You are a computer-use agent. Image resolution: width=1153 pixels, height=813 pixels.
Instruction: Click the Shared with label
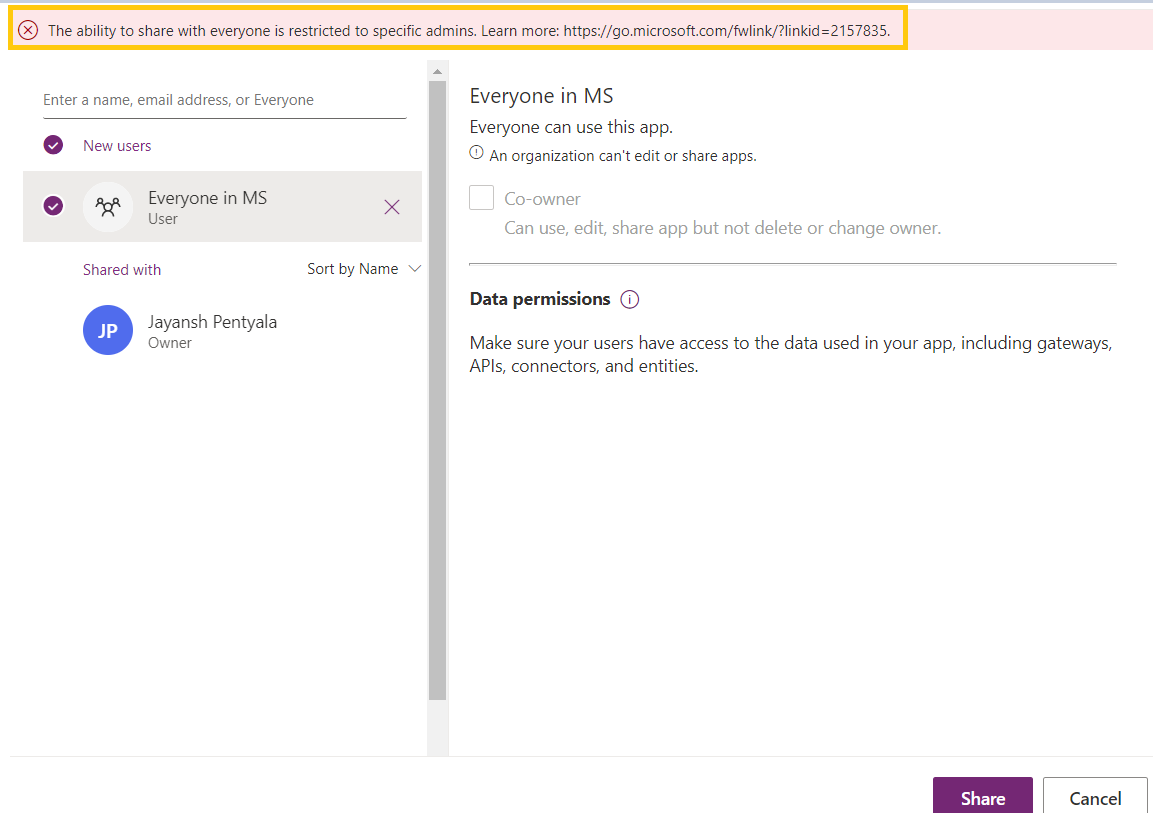click(122, 270)
